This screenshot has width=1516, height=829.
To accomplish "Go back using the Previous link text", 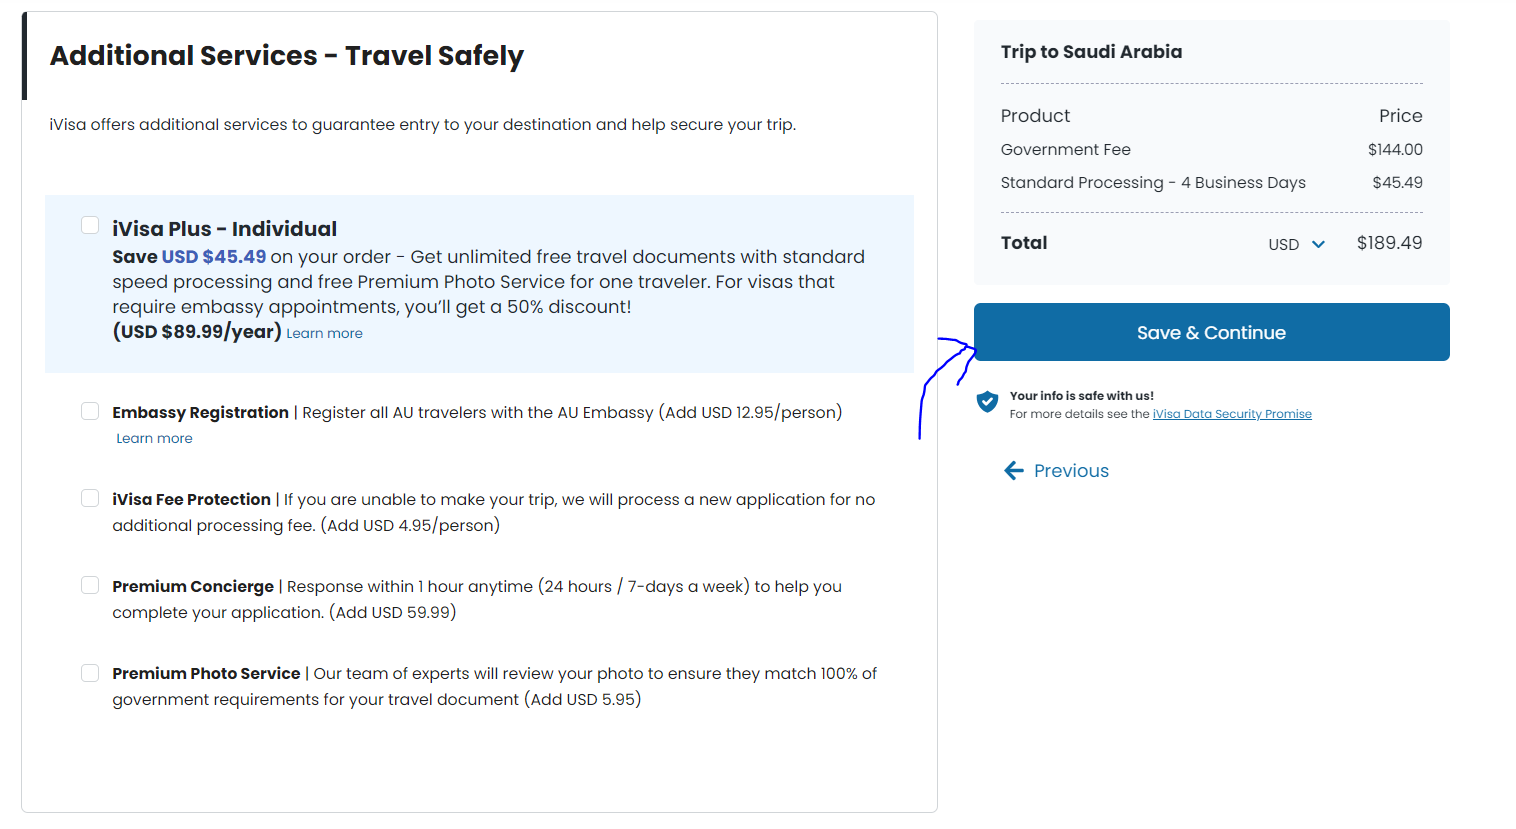I will (1071, 471).
